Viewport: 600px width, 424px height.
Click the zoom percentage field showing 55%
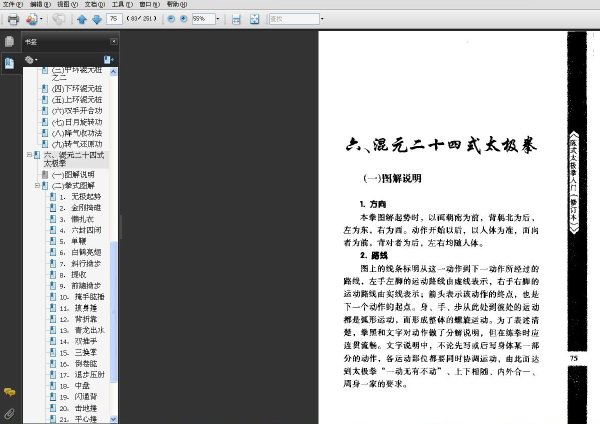tap(203, 18)
